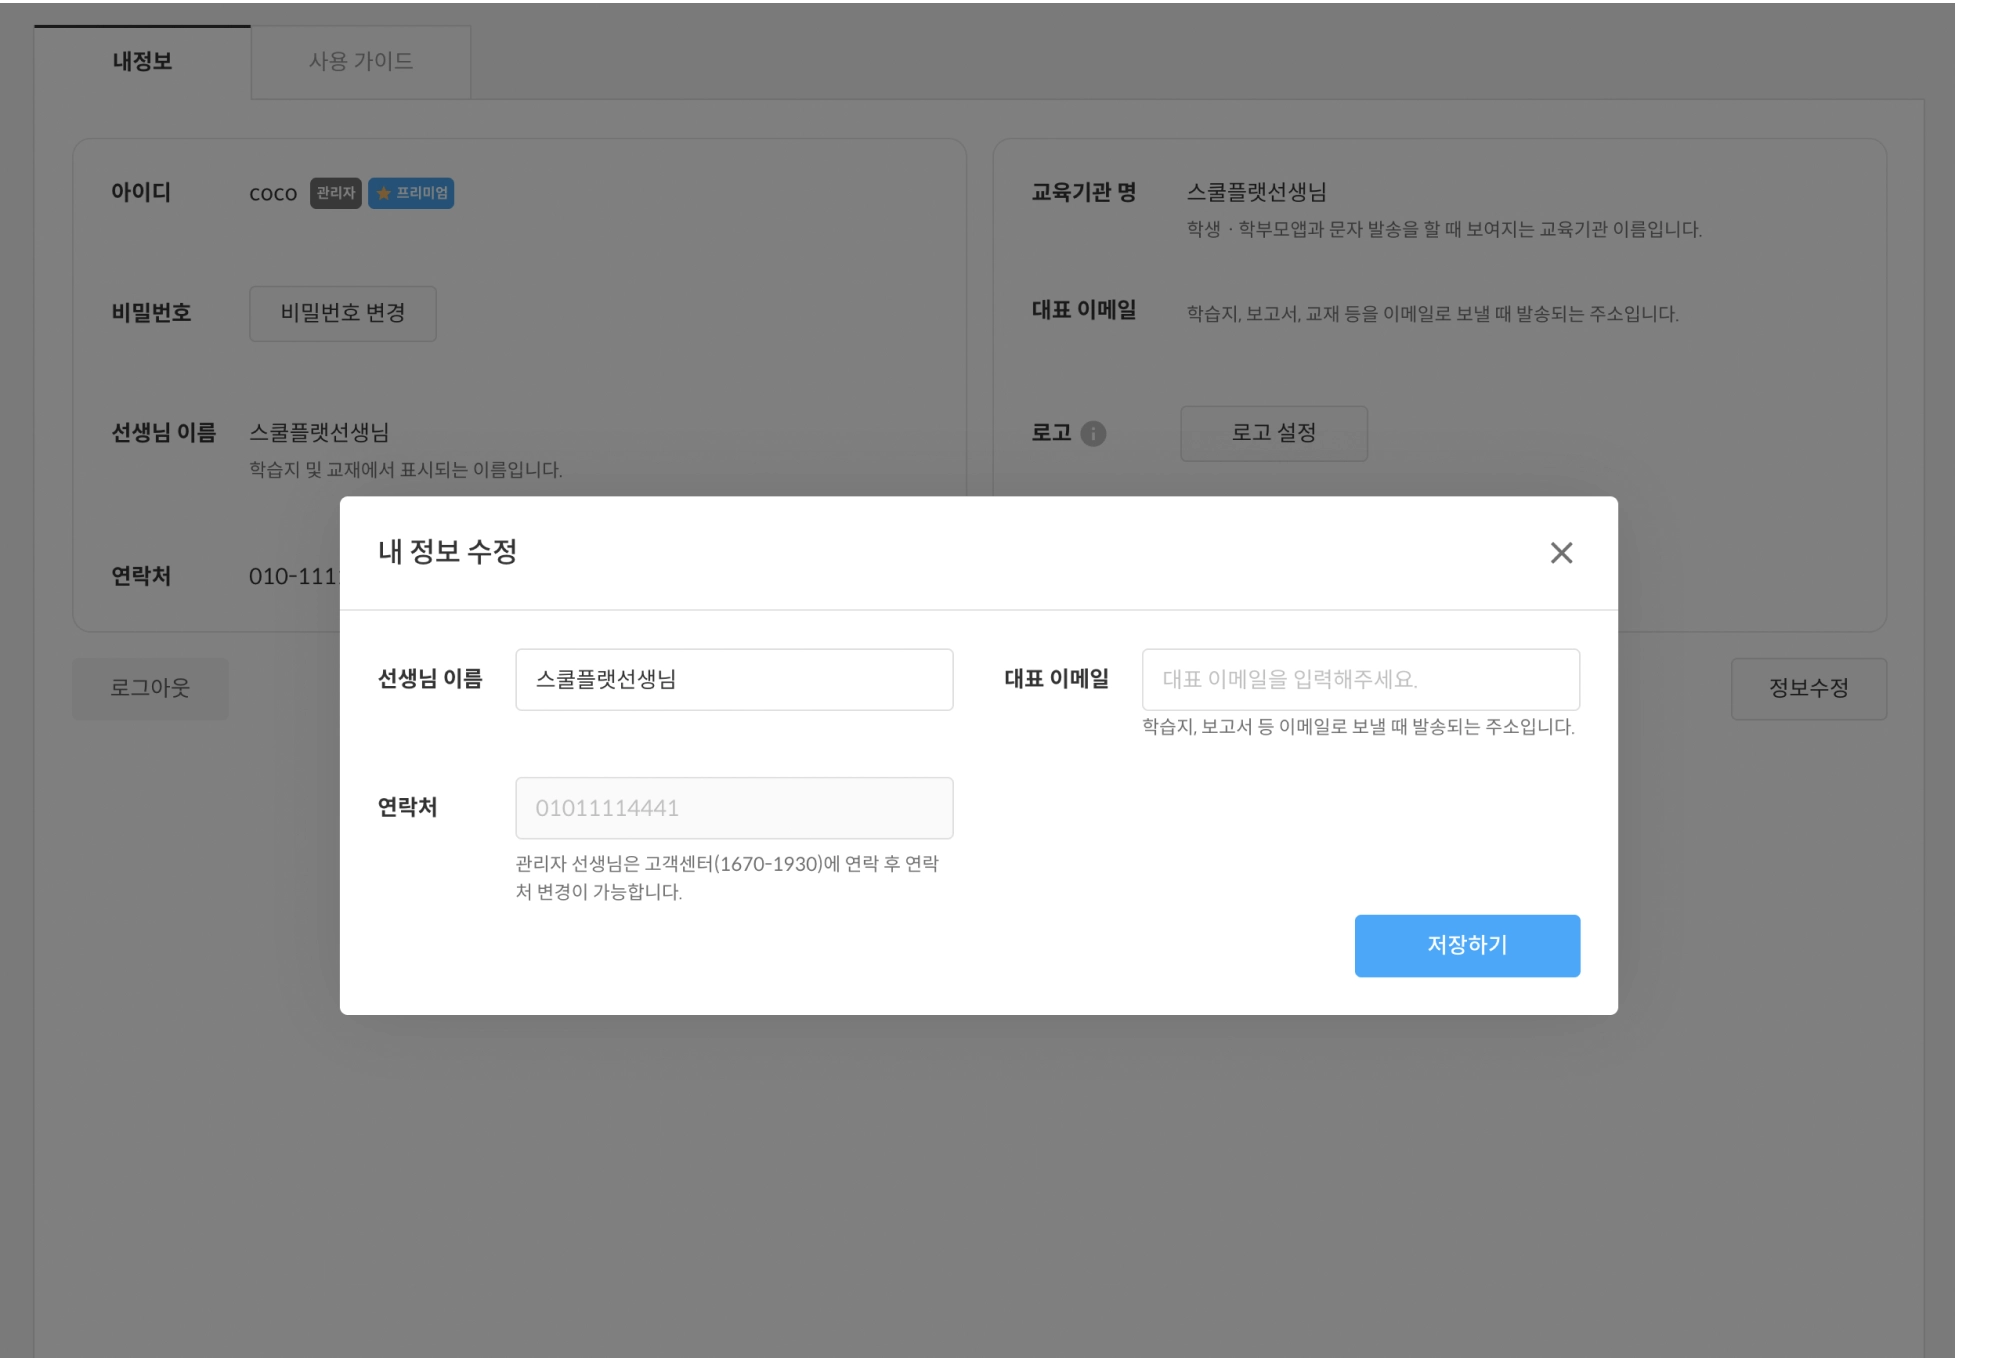Viewport: 2000px width, 1358px height.
Task: Open the 사용 가이드 tab
Action: (360, 62)
